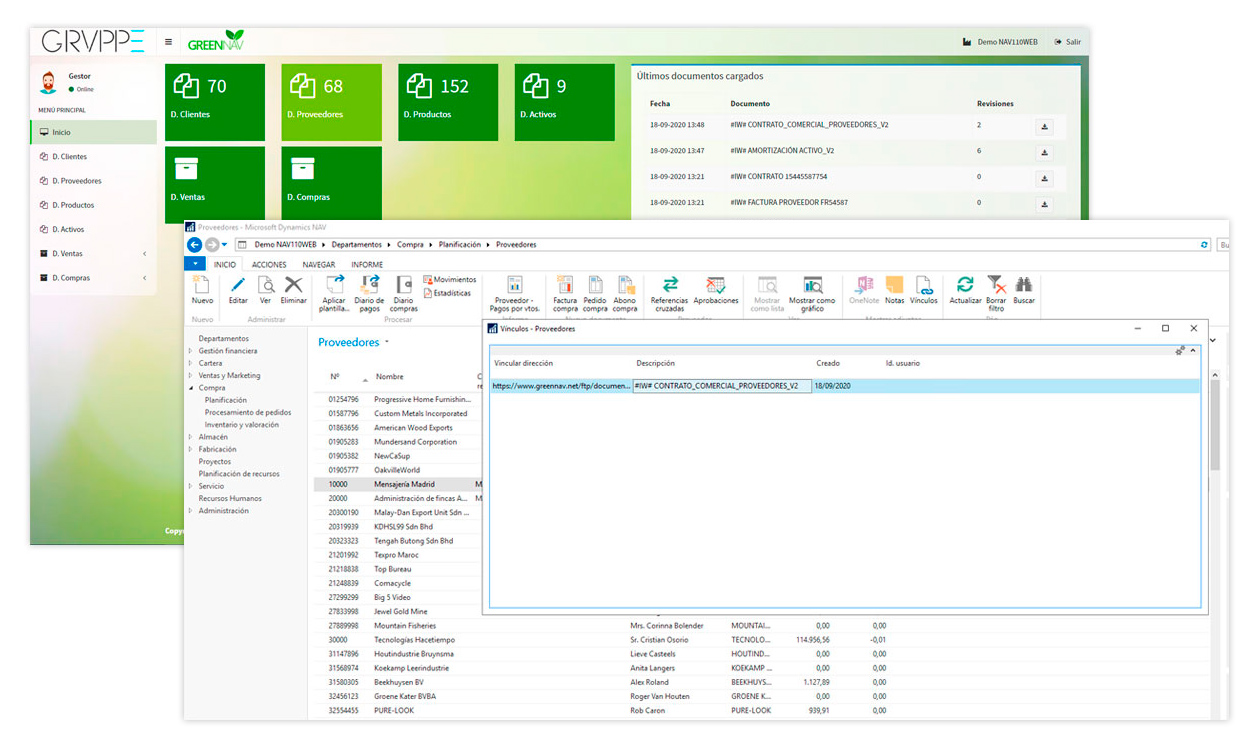Go back with the NAV back arrow
Viewport: 1255px width, 746px height.
point(194,245)
